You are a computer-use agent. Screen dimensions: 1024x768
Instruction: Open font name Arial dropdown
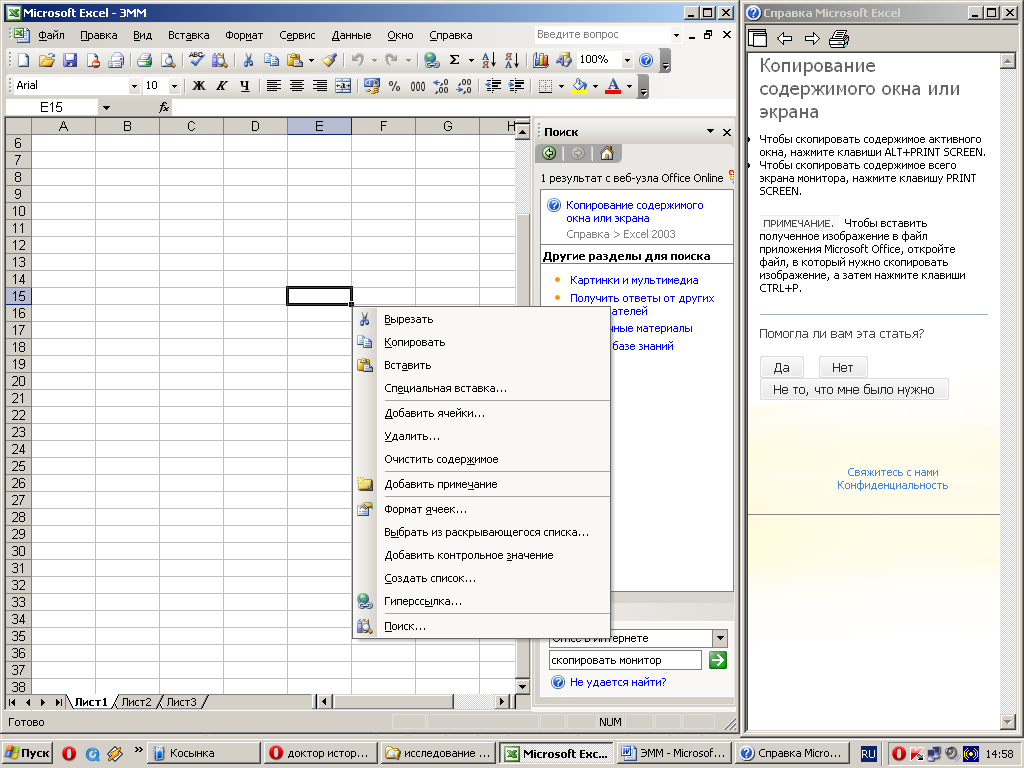[134, 86]
